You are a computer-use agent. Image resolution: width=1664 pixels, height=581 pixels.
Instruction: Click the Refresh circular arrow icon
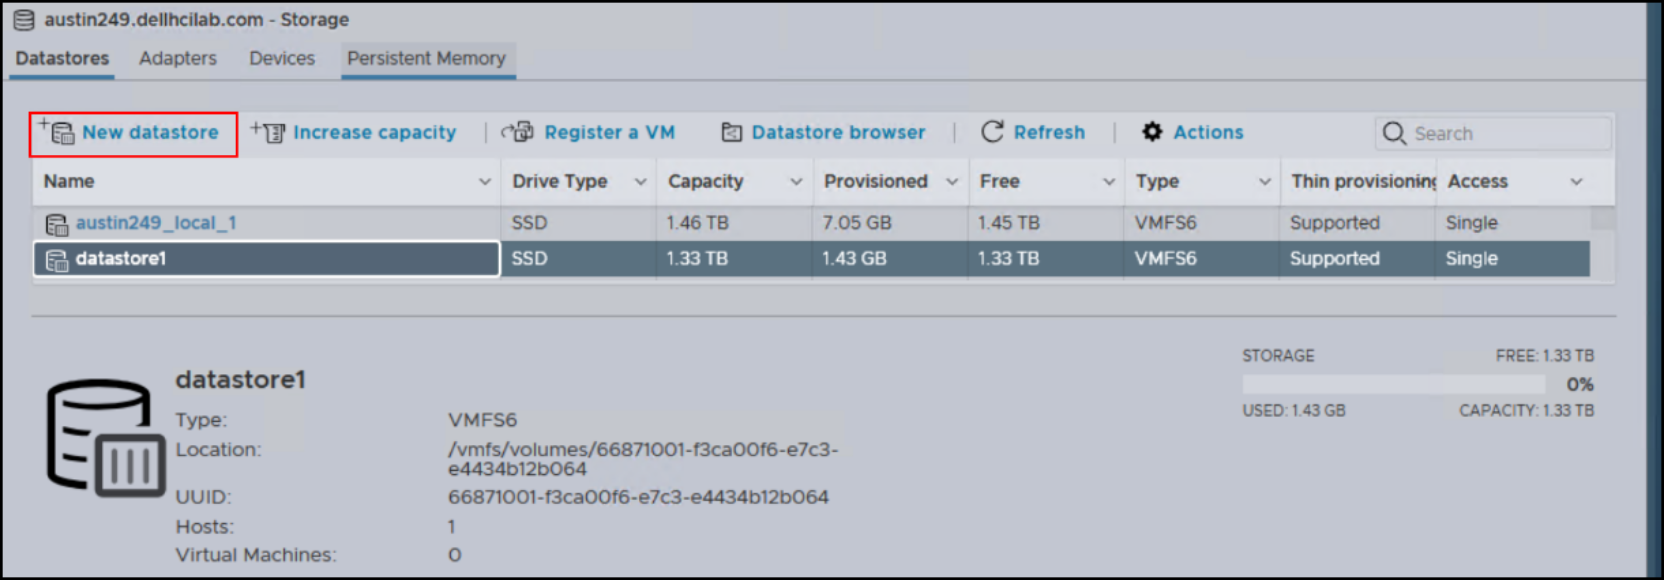992,132
